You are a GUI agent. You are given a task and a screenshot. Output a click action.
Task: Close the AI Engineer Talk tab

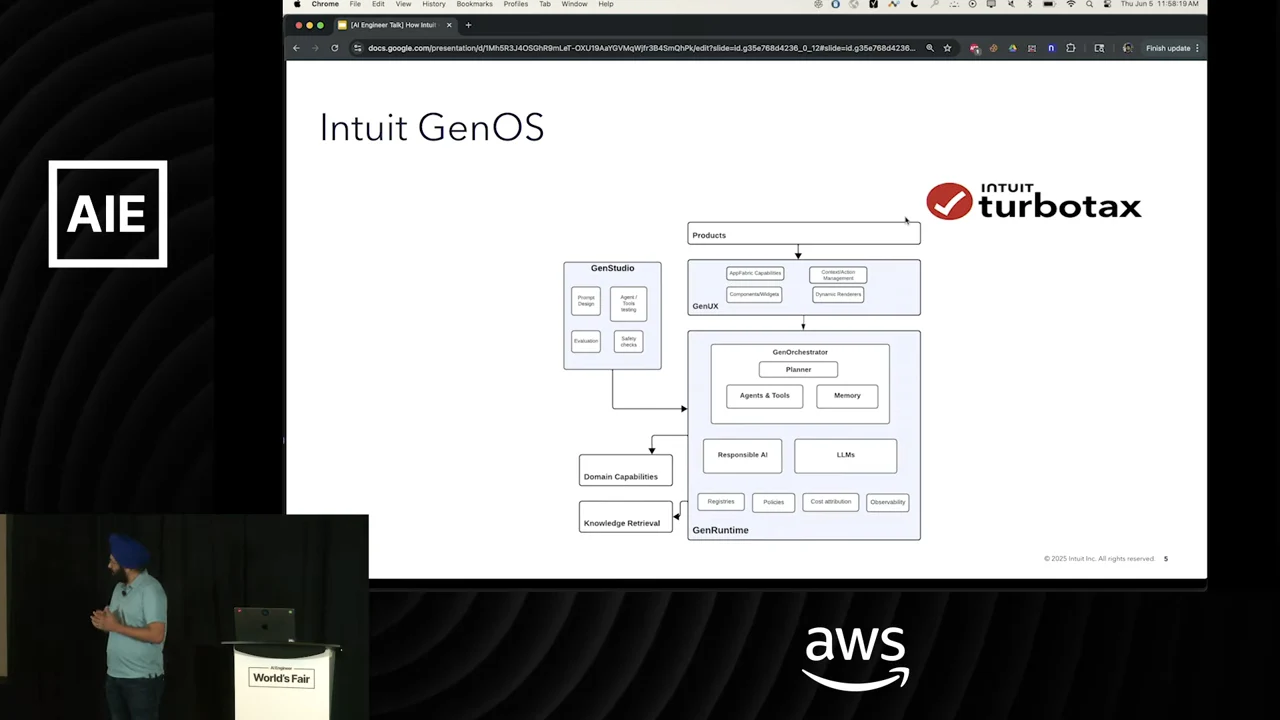449,25
